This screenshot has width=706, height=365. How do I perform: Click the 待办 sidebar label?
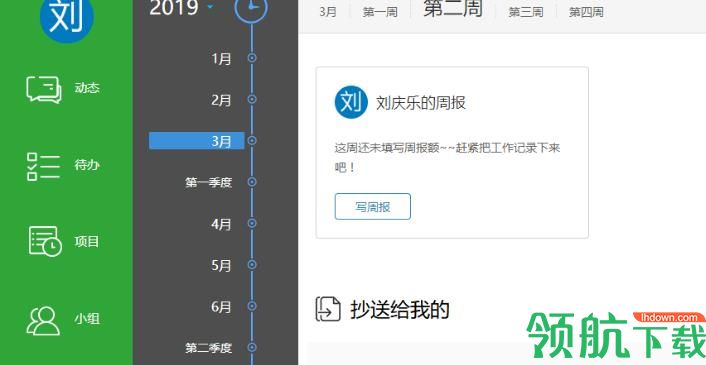click(x=87, y=165)
